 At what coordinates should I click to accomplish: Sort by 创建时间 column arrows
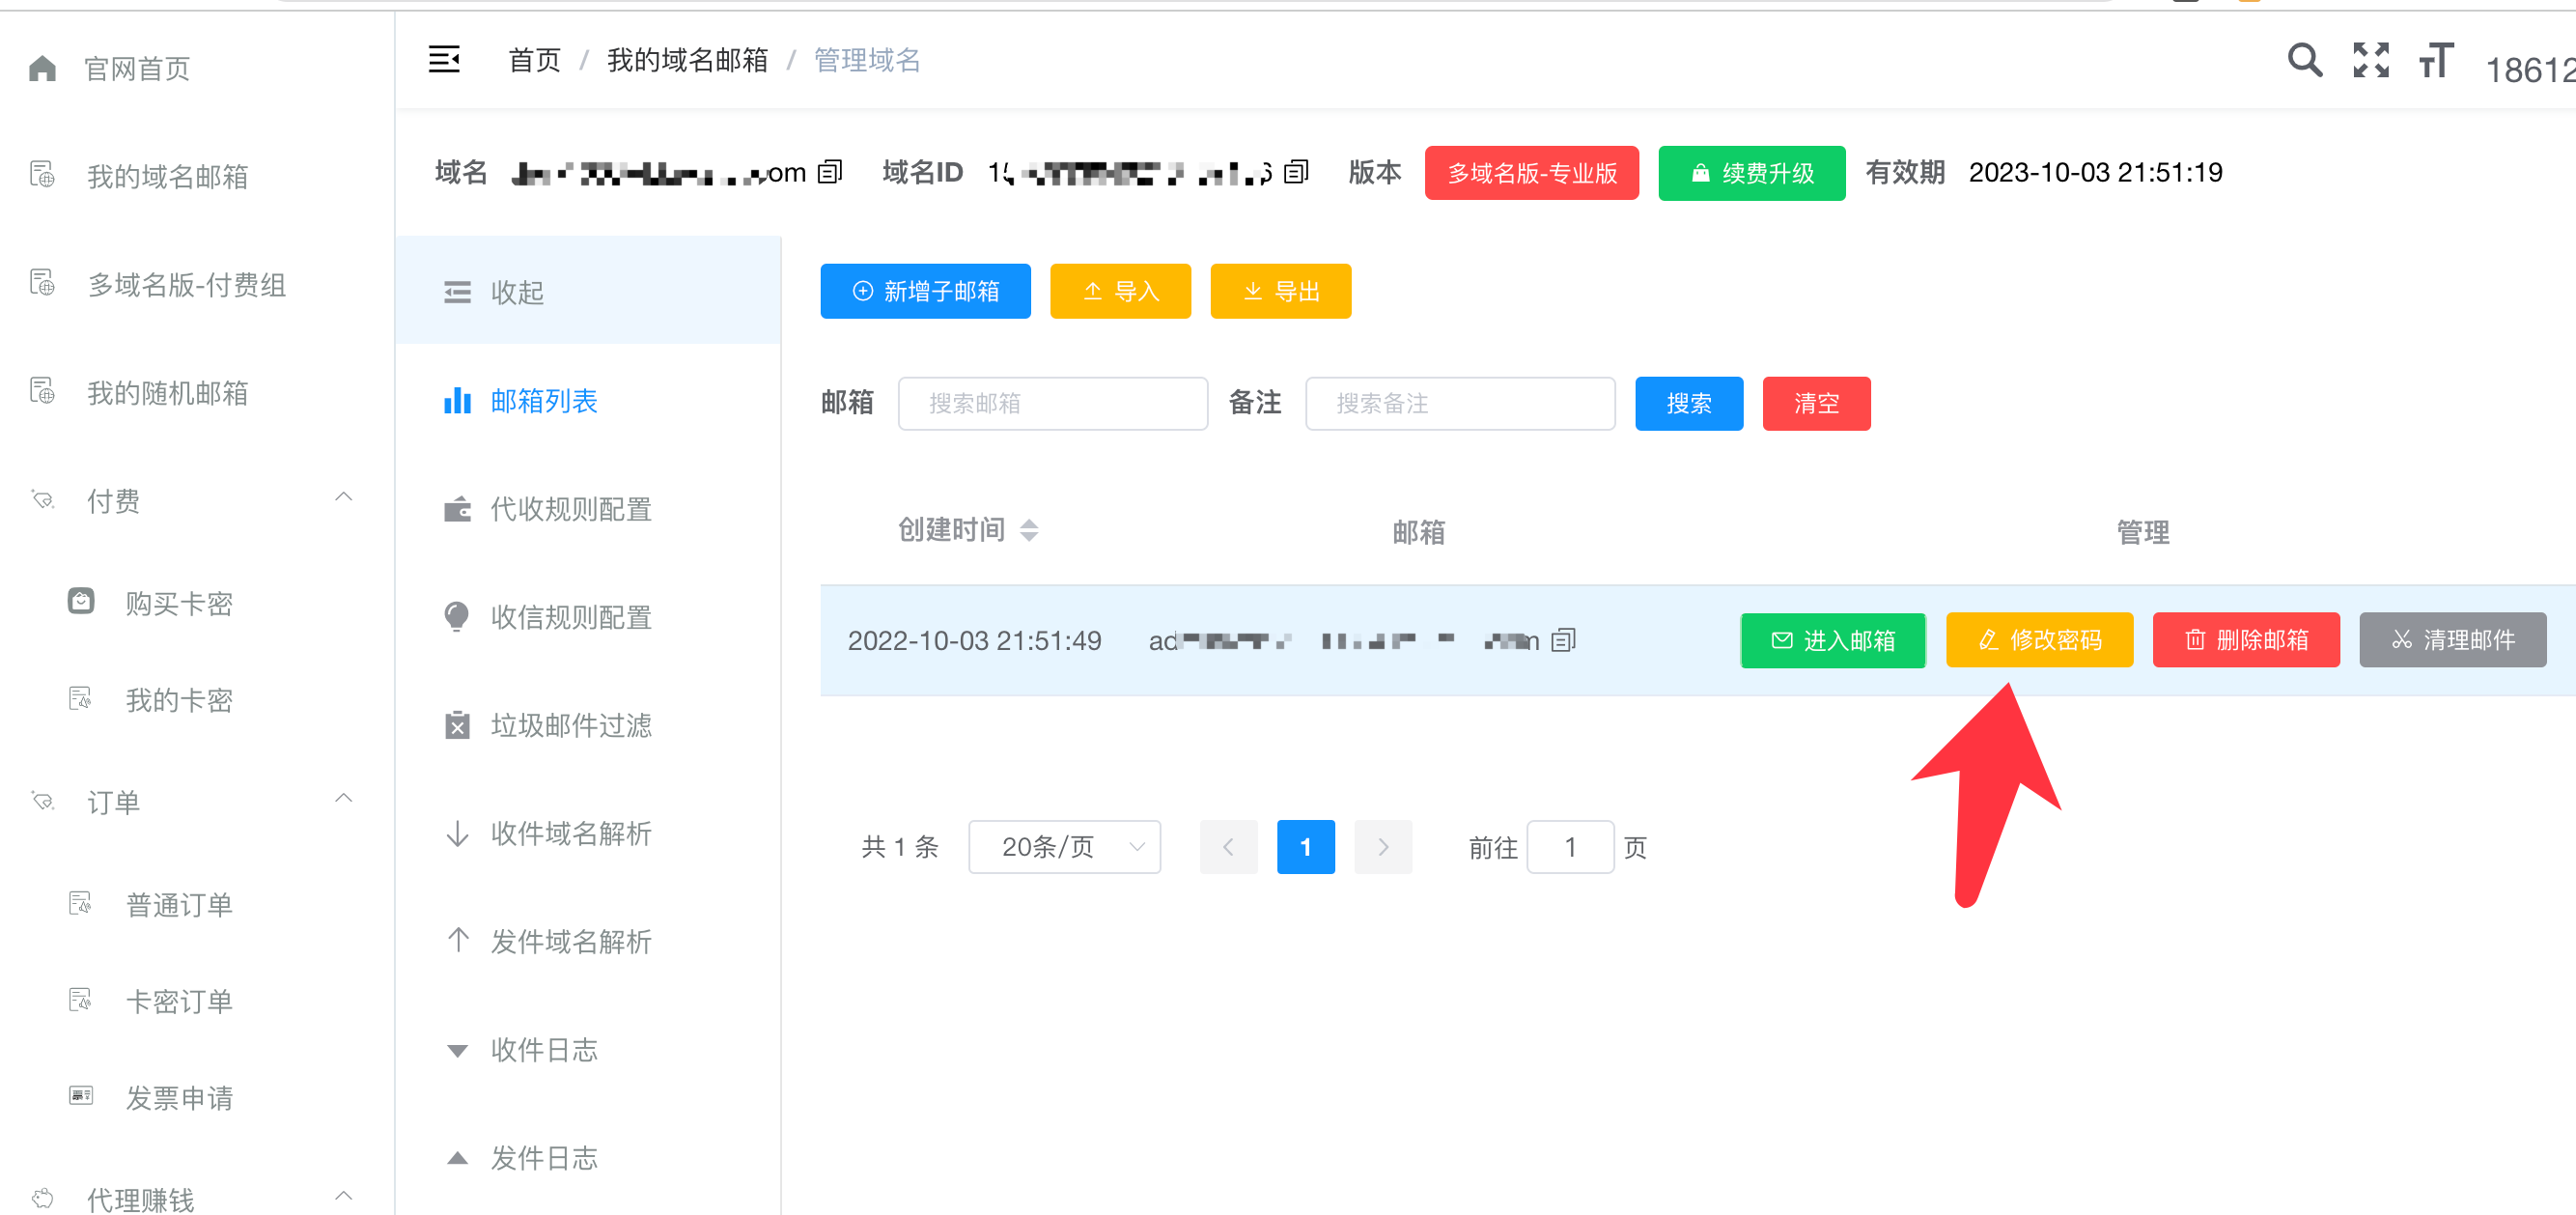pyautogui.click(x=1029, y=530)
